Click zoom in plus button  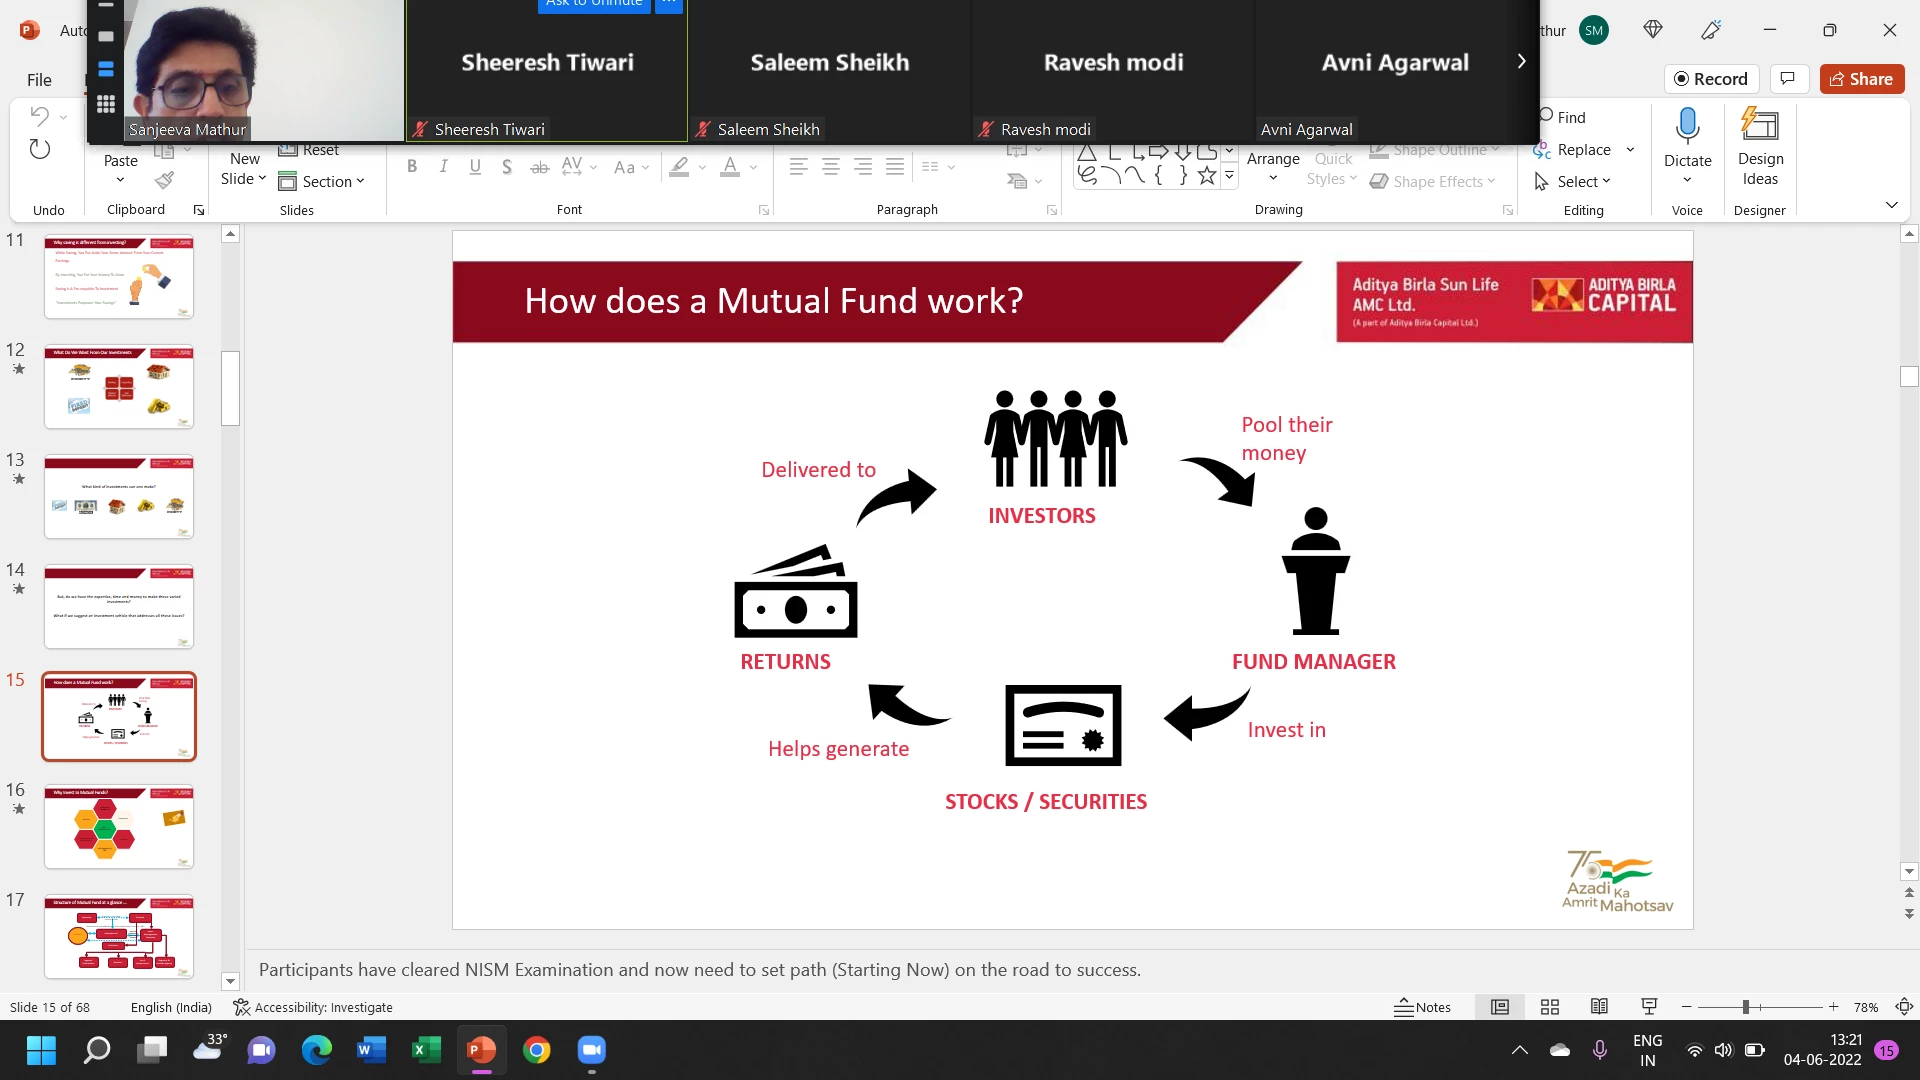1833,1007
